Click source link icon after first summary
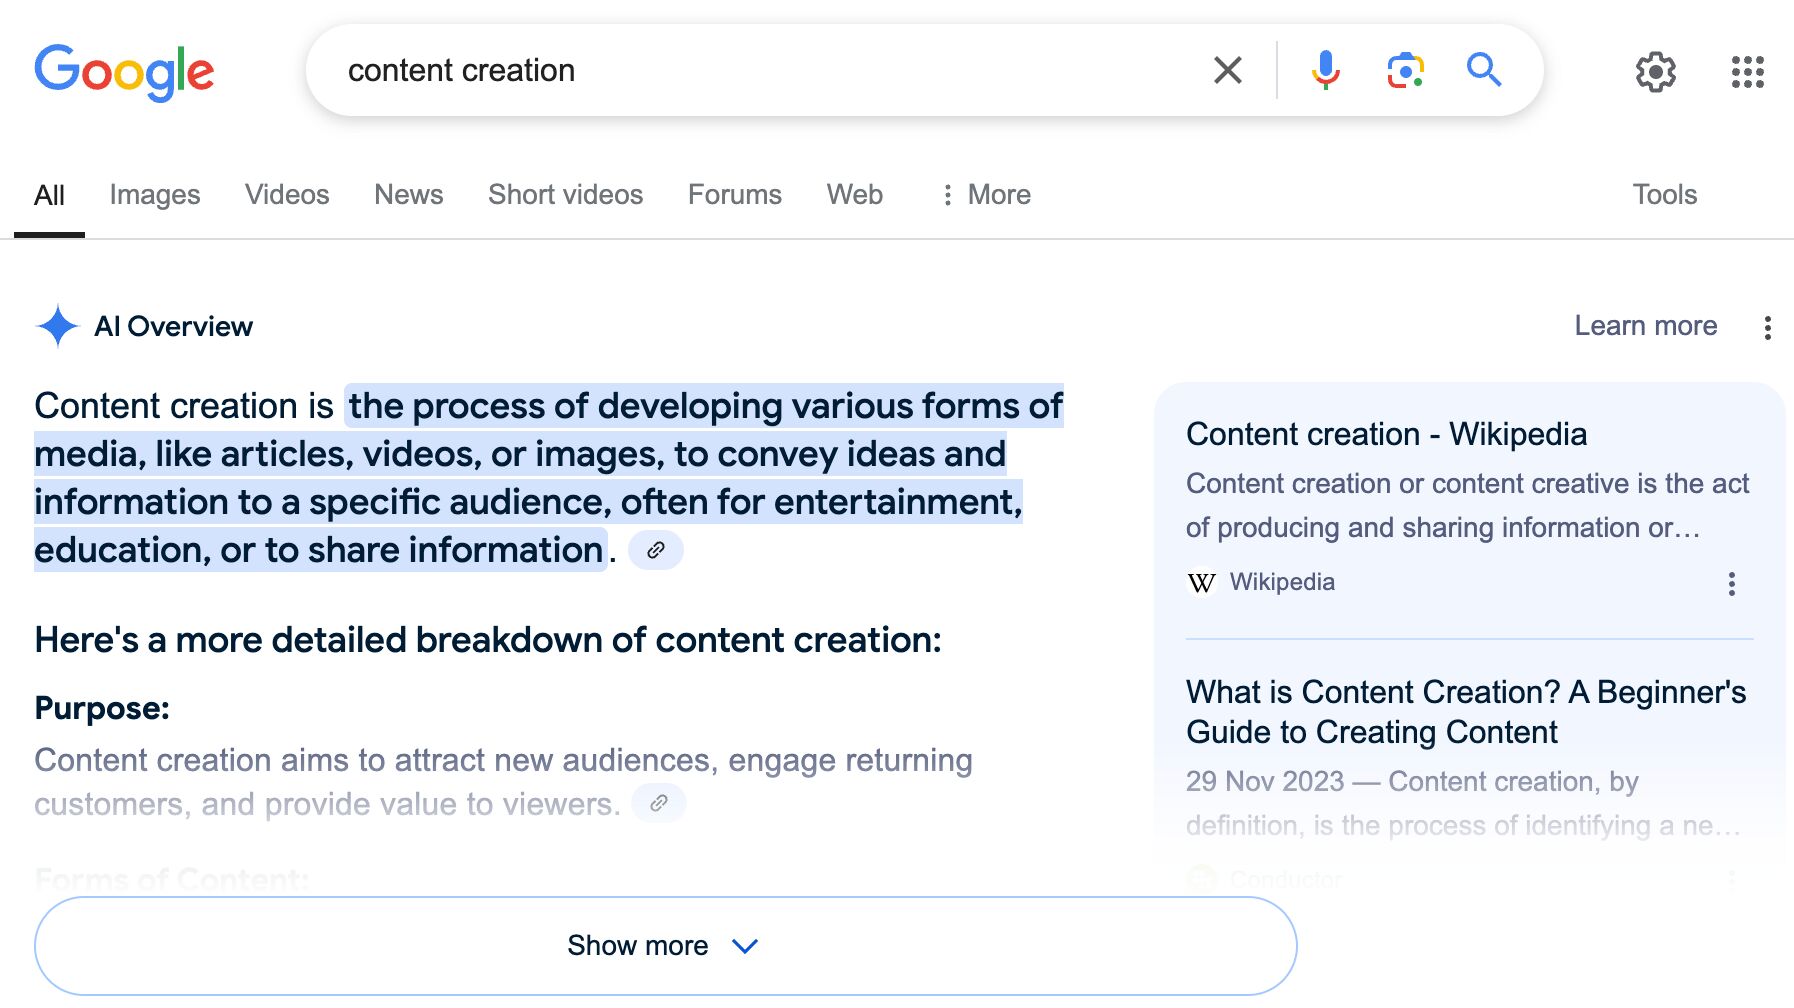The height and width of the screenshot is (1008, 1794). (656, 550)
